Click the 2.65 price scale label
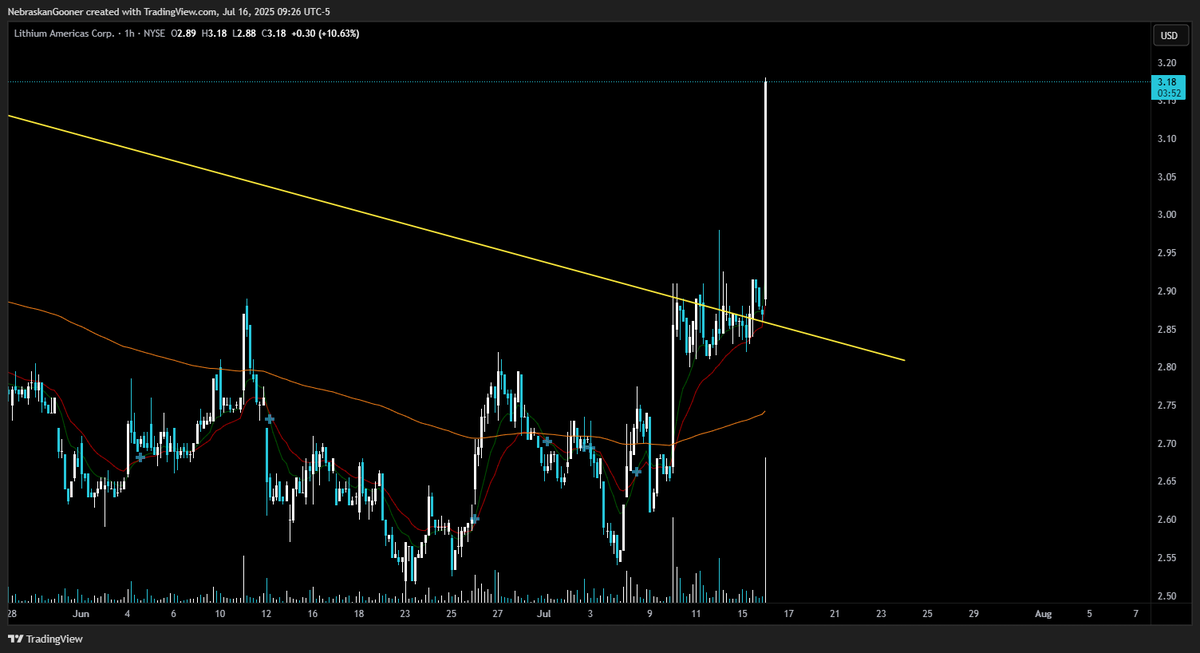Image resolution: width=1200 pixels, height=653 pixels. pyautogui.click(x=1166, y=481)
